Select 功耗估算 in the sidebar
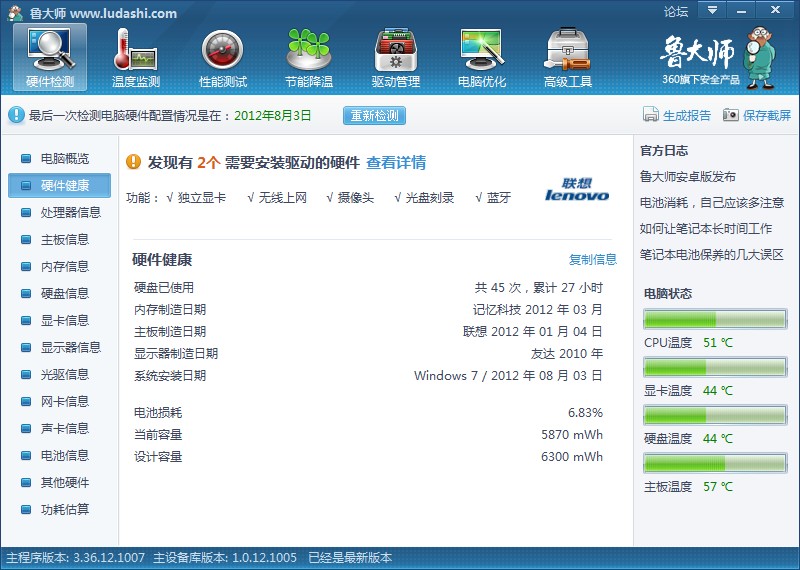The width and height of the screenshot is (800, 570). coord(60,509)
